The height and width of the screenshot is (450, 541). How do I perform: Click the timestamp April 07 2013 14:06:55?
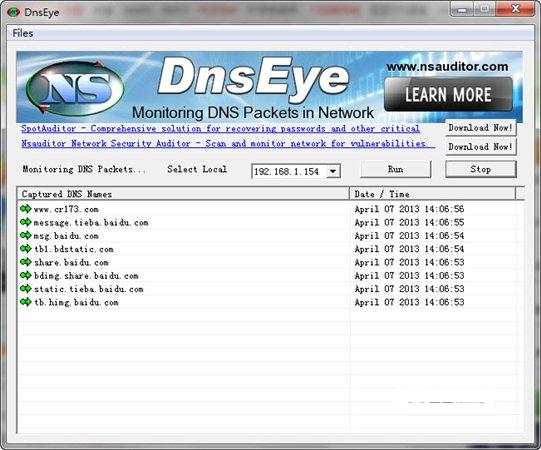(409, 223)
